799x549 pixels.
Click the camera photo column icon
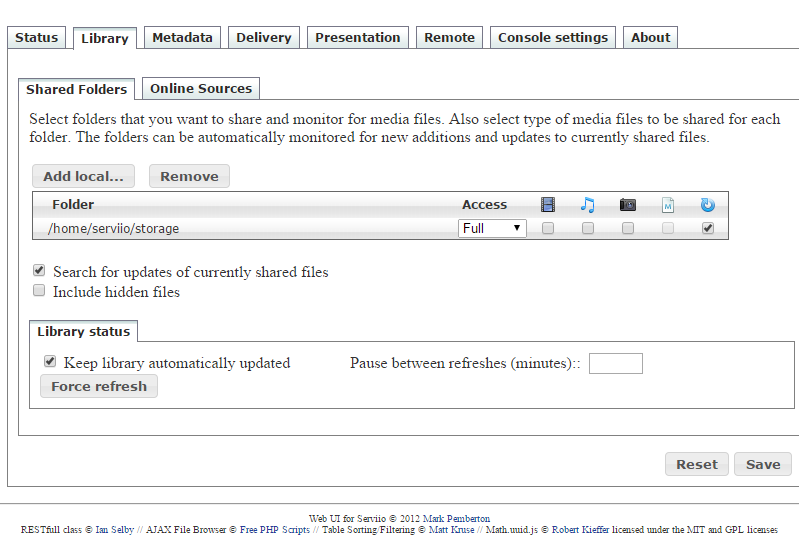point(628,205)
